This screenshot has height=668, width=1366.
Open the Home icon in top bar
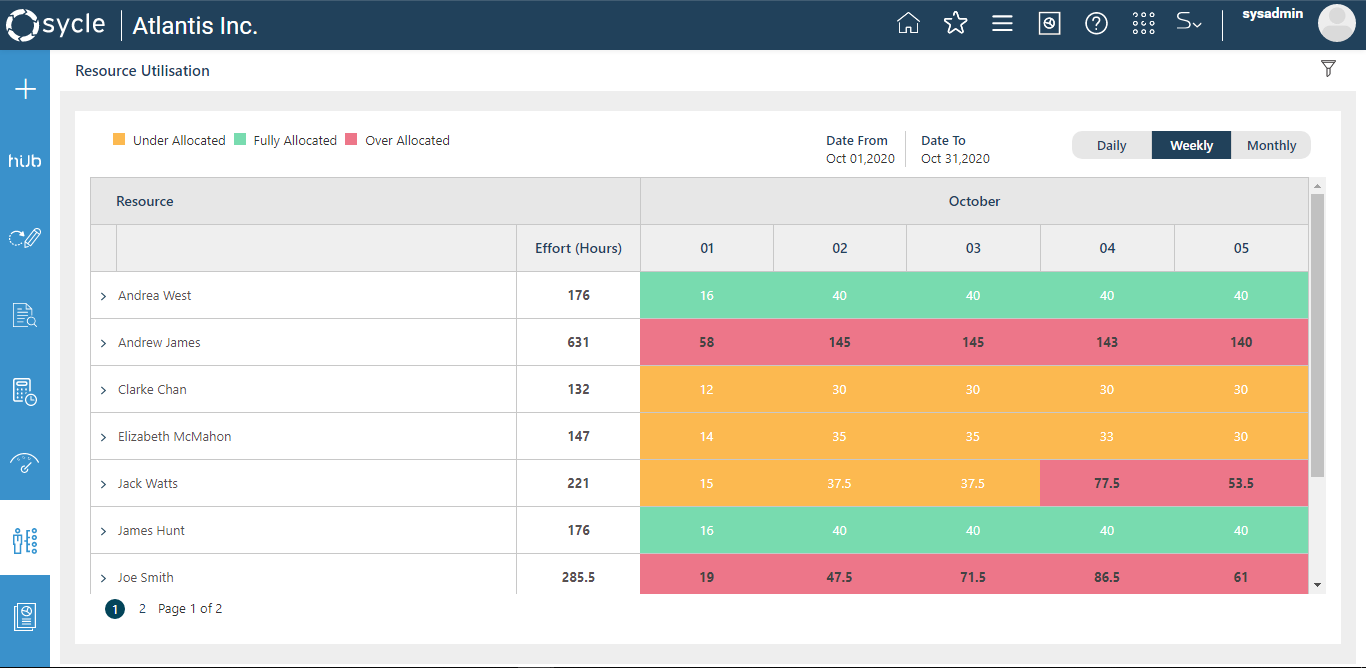[908, 23]
